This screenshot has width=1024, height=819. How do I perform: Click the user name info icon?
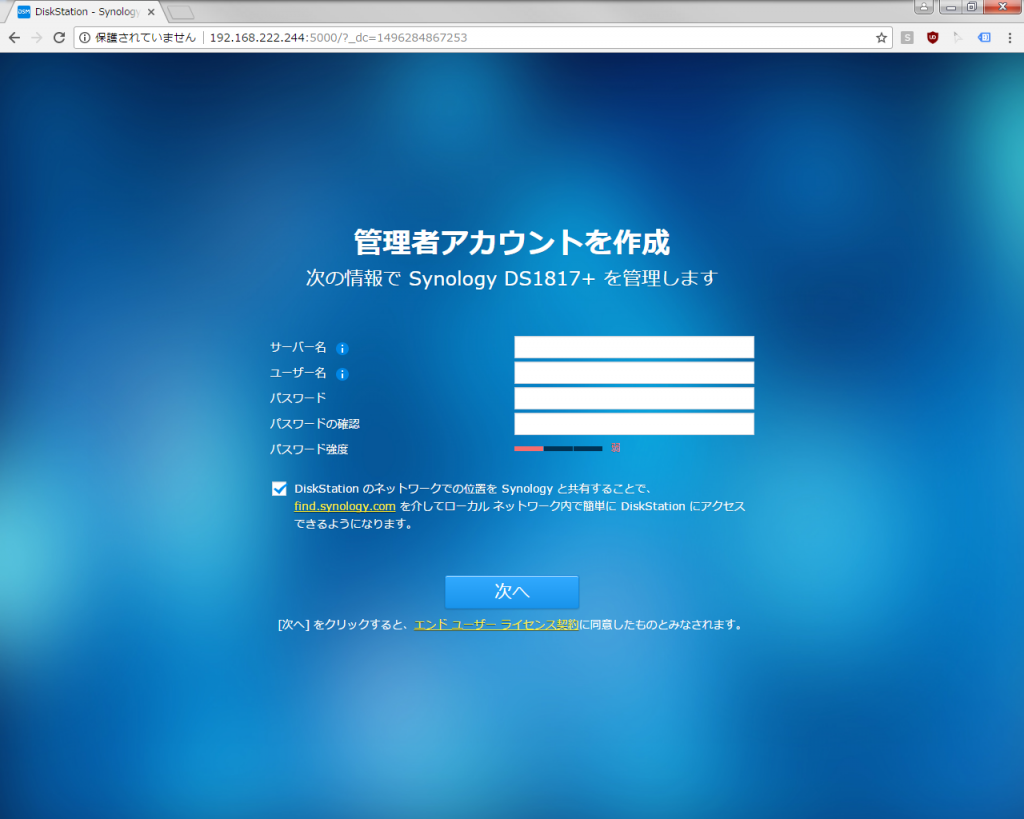point(342,374)
